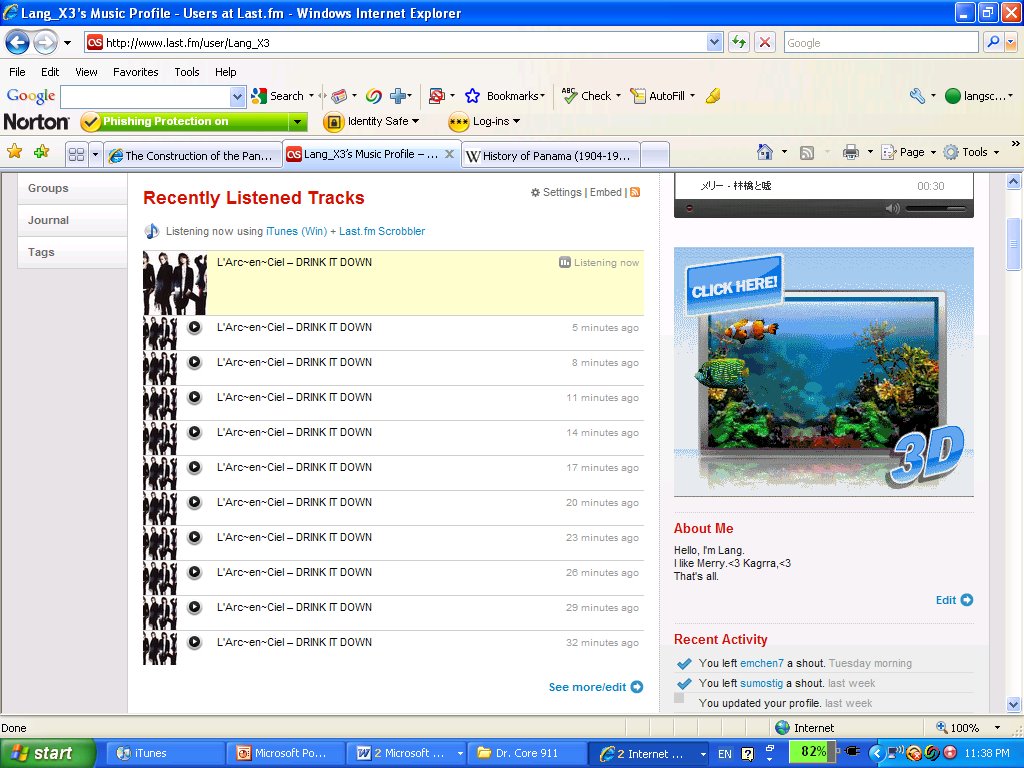
Task: Open the Quick Tabs grid icon
Action: tap(76, 155)
